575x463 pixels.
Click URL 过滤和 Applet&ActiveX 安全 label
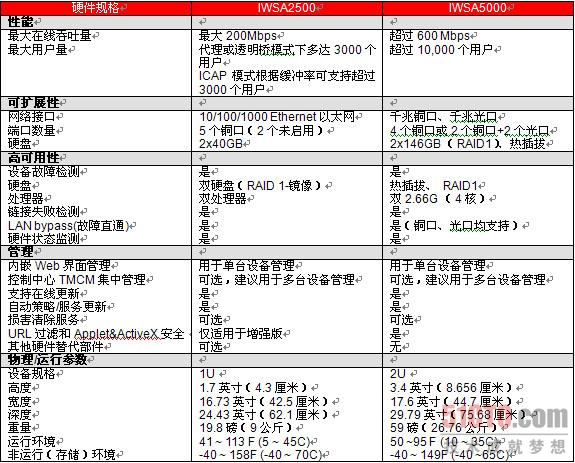click(96, 334)
